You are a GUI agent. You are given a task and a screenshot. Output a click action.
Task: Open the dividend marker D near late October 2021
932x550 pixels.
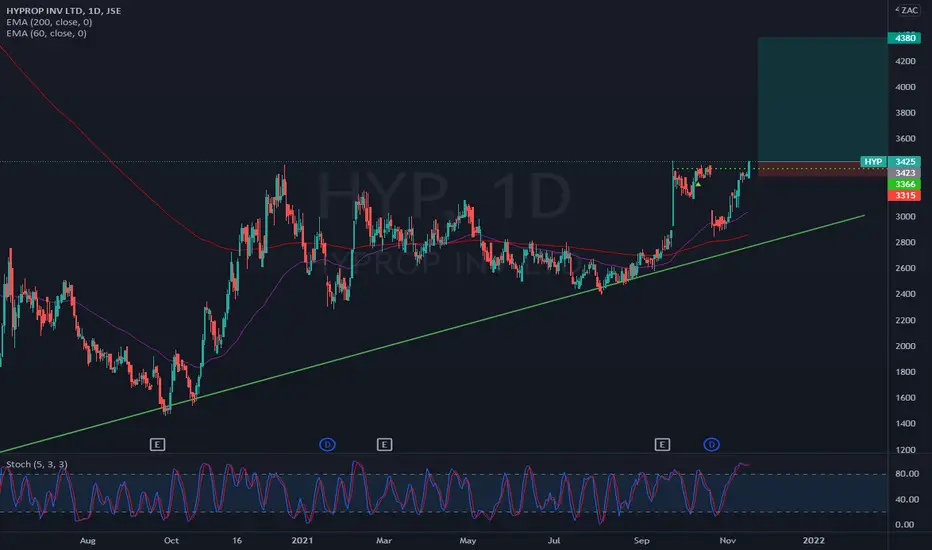pyautogui.click(x=711, y=444)
